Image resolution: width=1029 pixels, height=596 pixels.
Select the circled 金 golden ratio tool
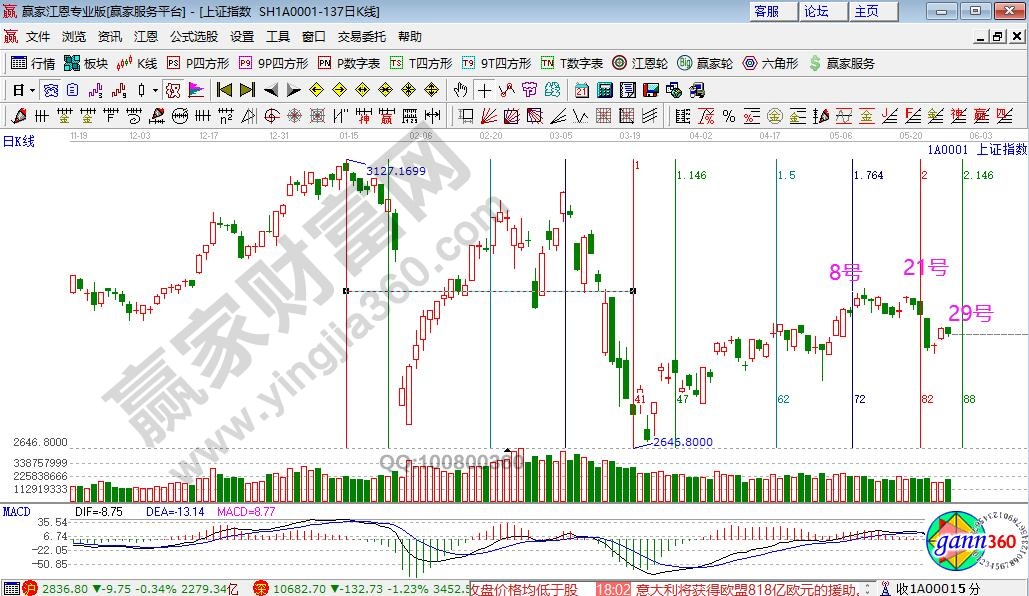774,116
